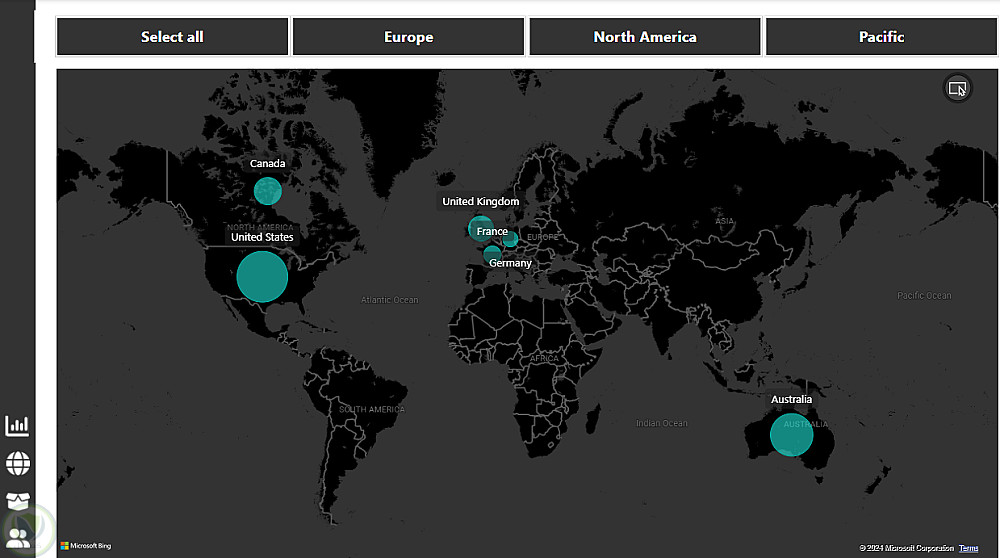
Task: Filter the map by Europe
Action: 409,37
